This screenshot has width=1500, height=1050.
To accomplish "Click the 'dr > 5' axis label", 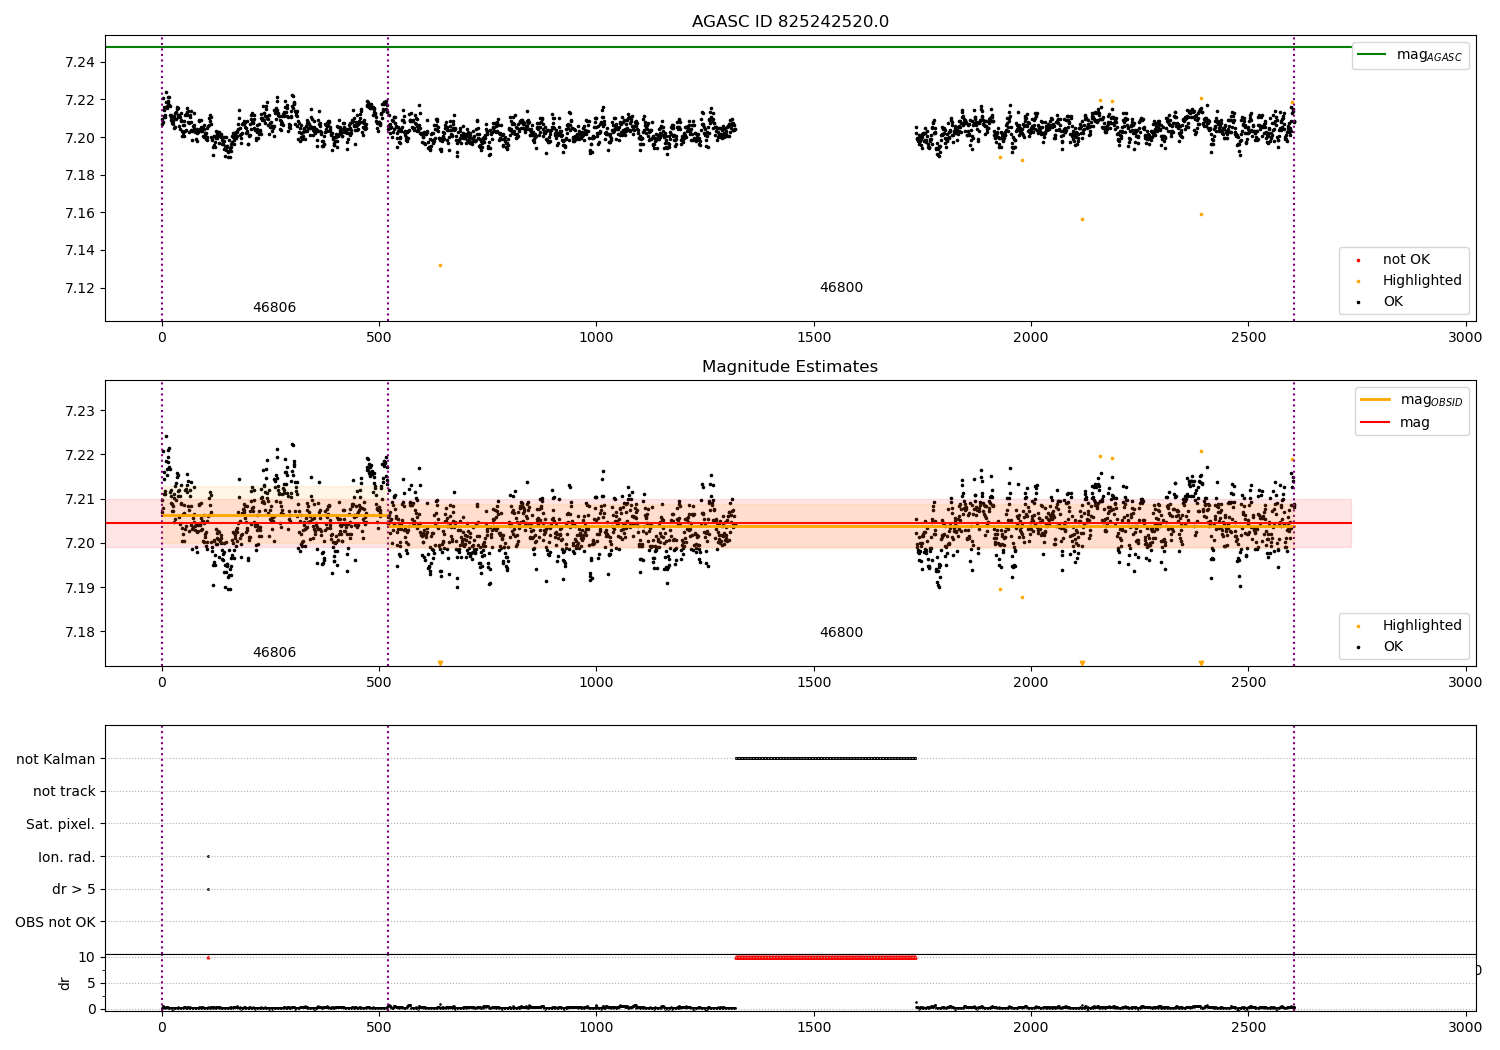I will [73, 890].
